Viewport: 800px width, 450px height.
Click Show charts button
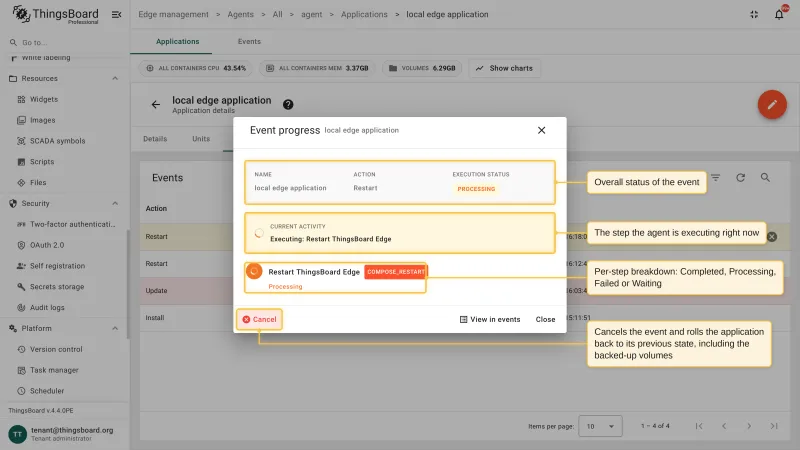click(x=505, y=68)
